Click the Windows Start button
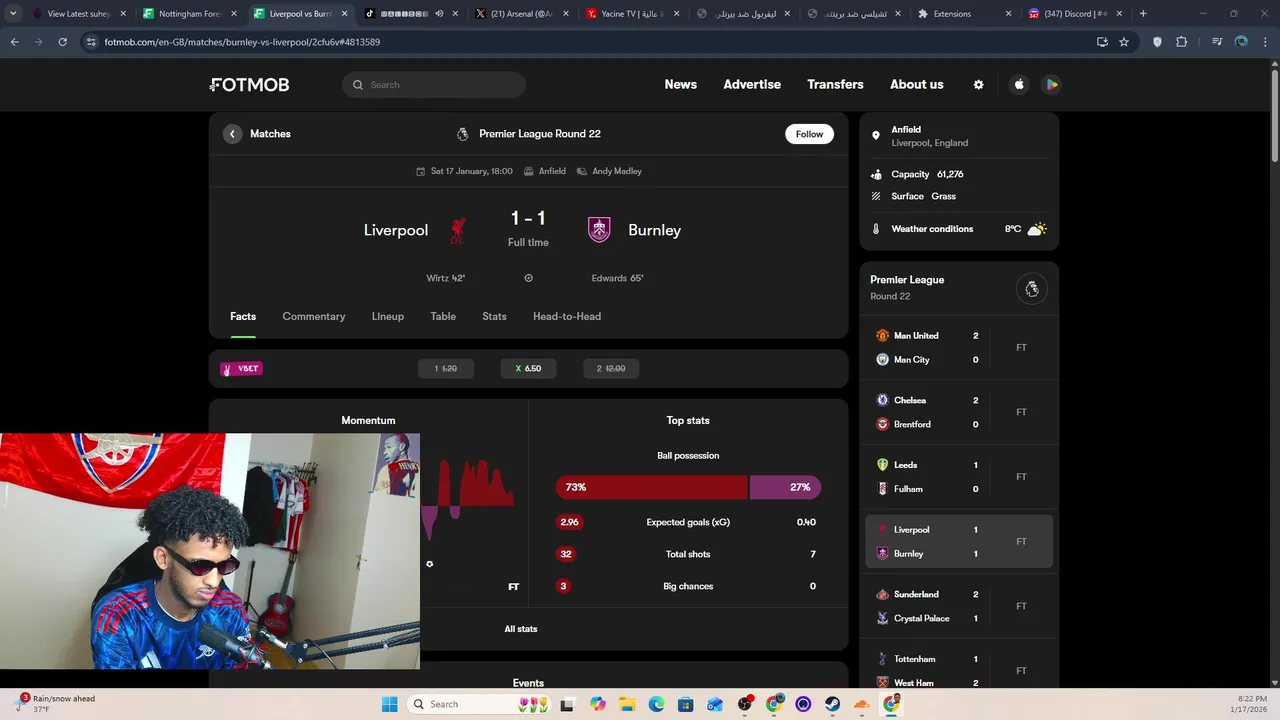This screenshot has height=720, width=1280. point(389,704)
